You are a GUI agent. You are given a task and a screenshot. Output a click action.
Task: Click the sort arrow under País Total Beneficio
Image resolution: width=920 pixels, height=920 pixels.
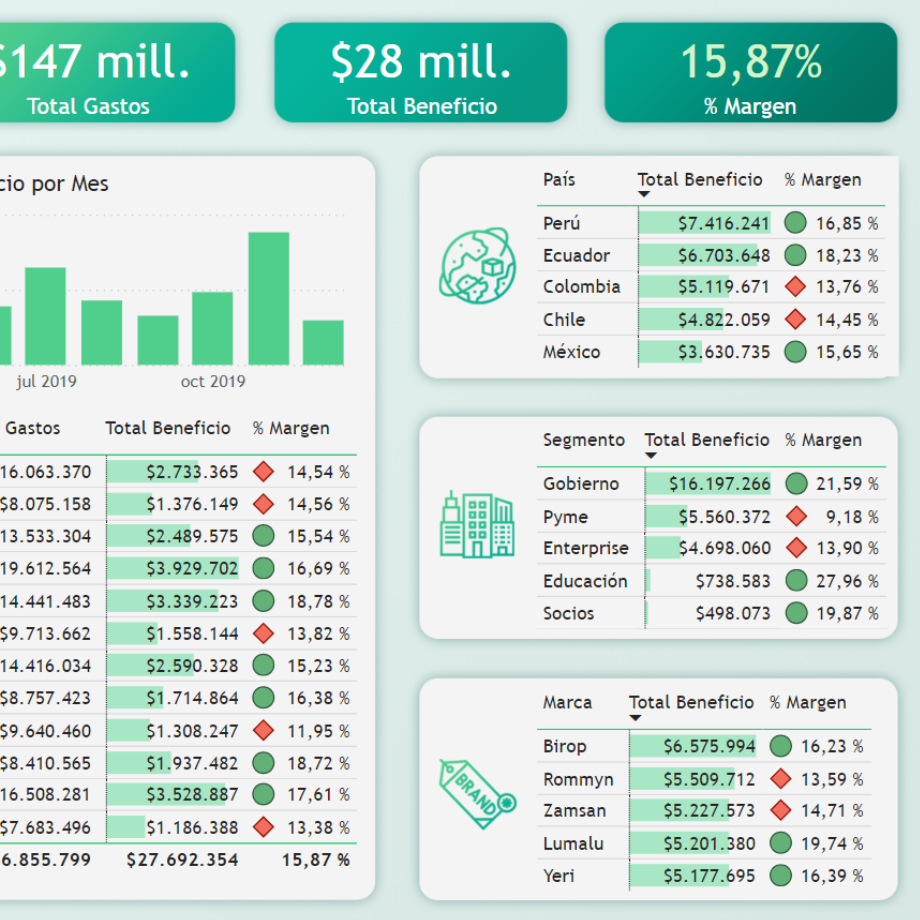644,194
